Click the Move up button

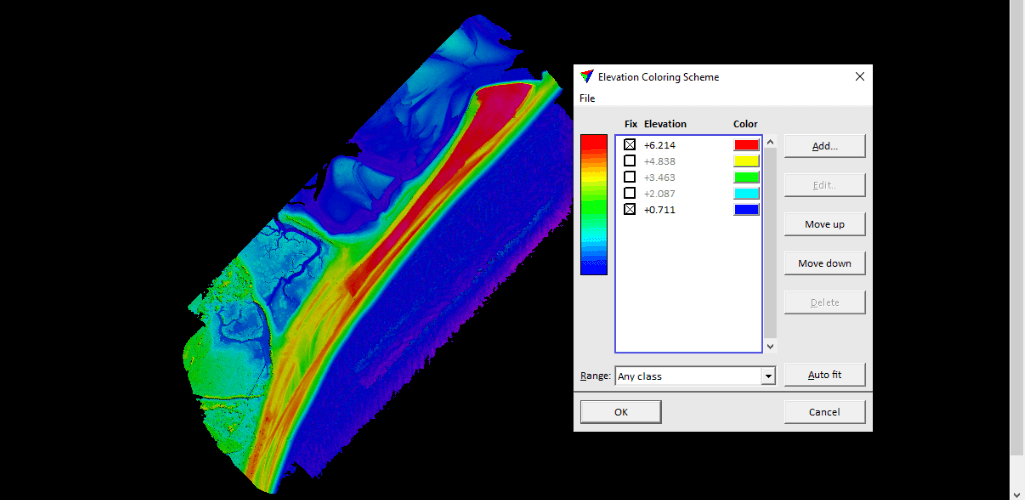824,224
